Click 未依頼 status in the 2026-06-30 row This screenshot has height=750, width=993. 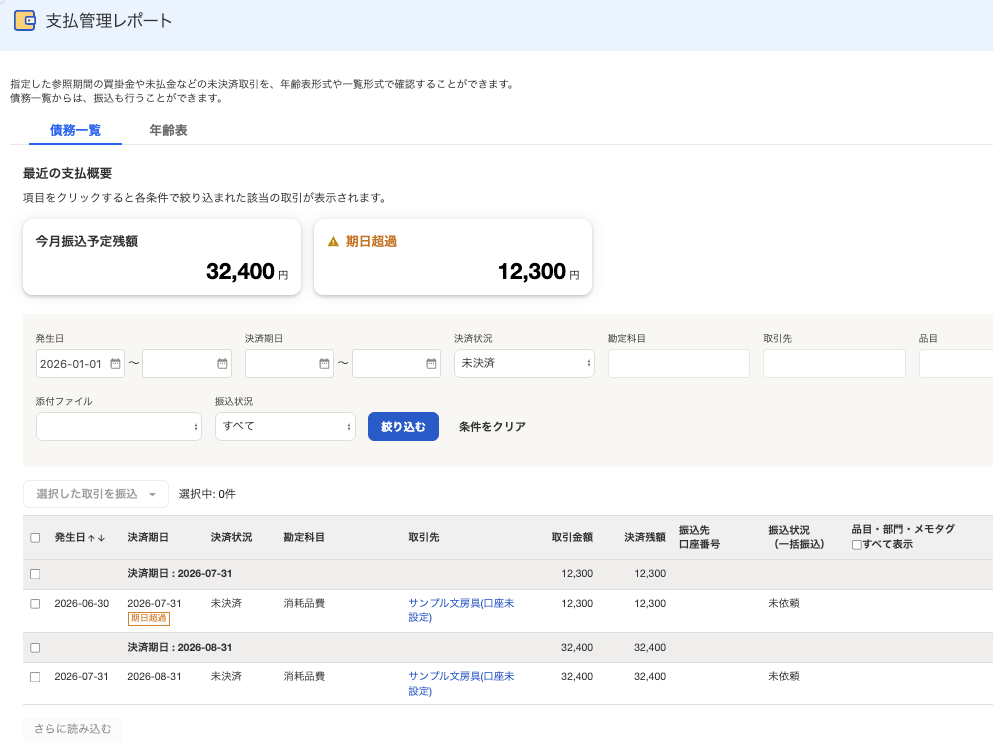tap(783, 603)
